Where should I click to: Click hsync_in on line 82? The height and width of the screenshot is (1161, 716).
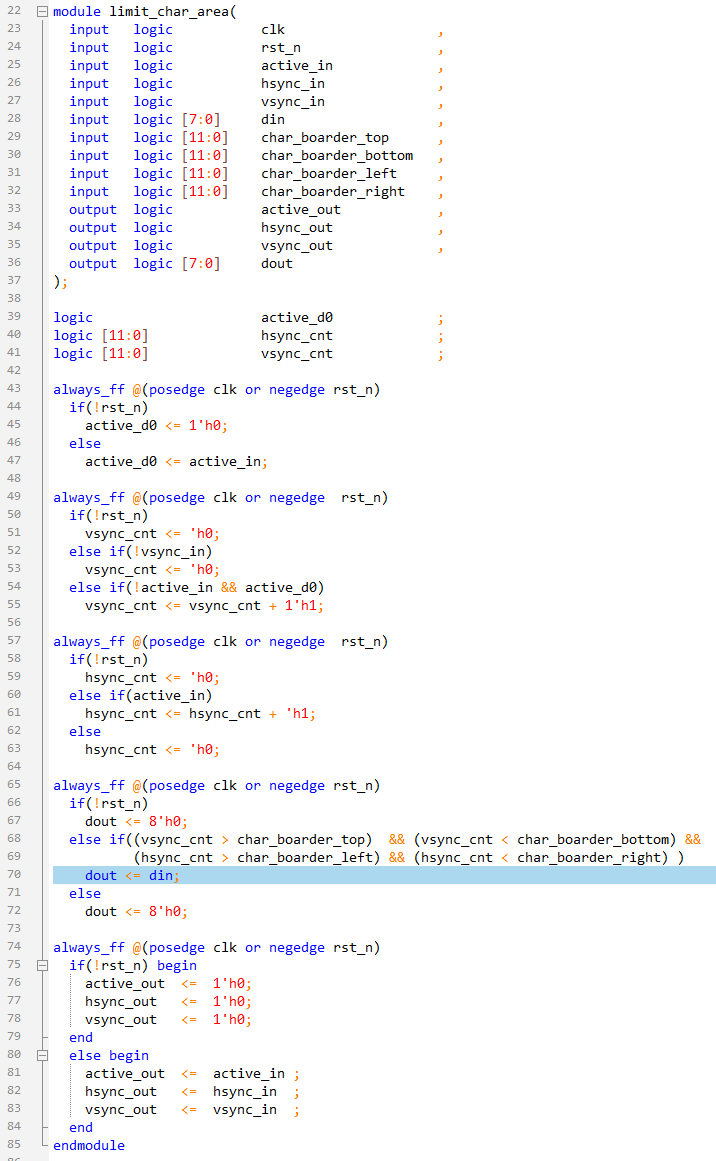point(245,1091)
